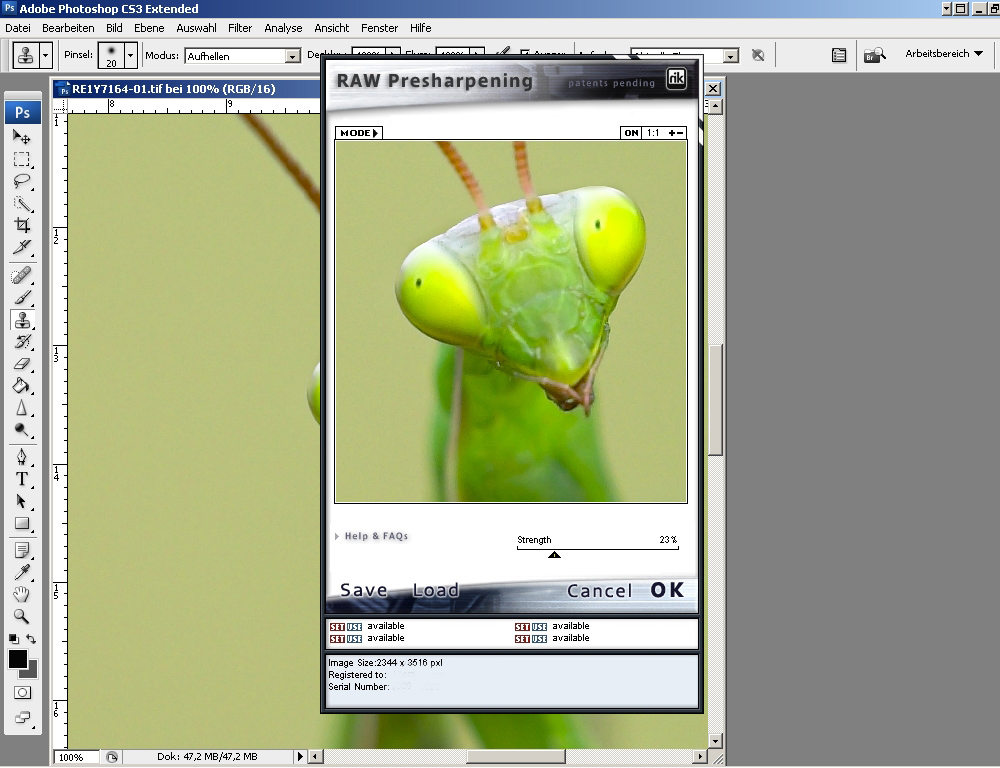Open the tool preset picker arrow

point(45,55)
